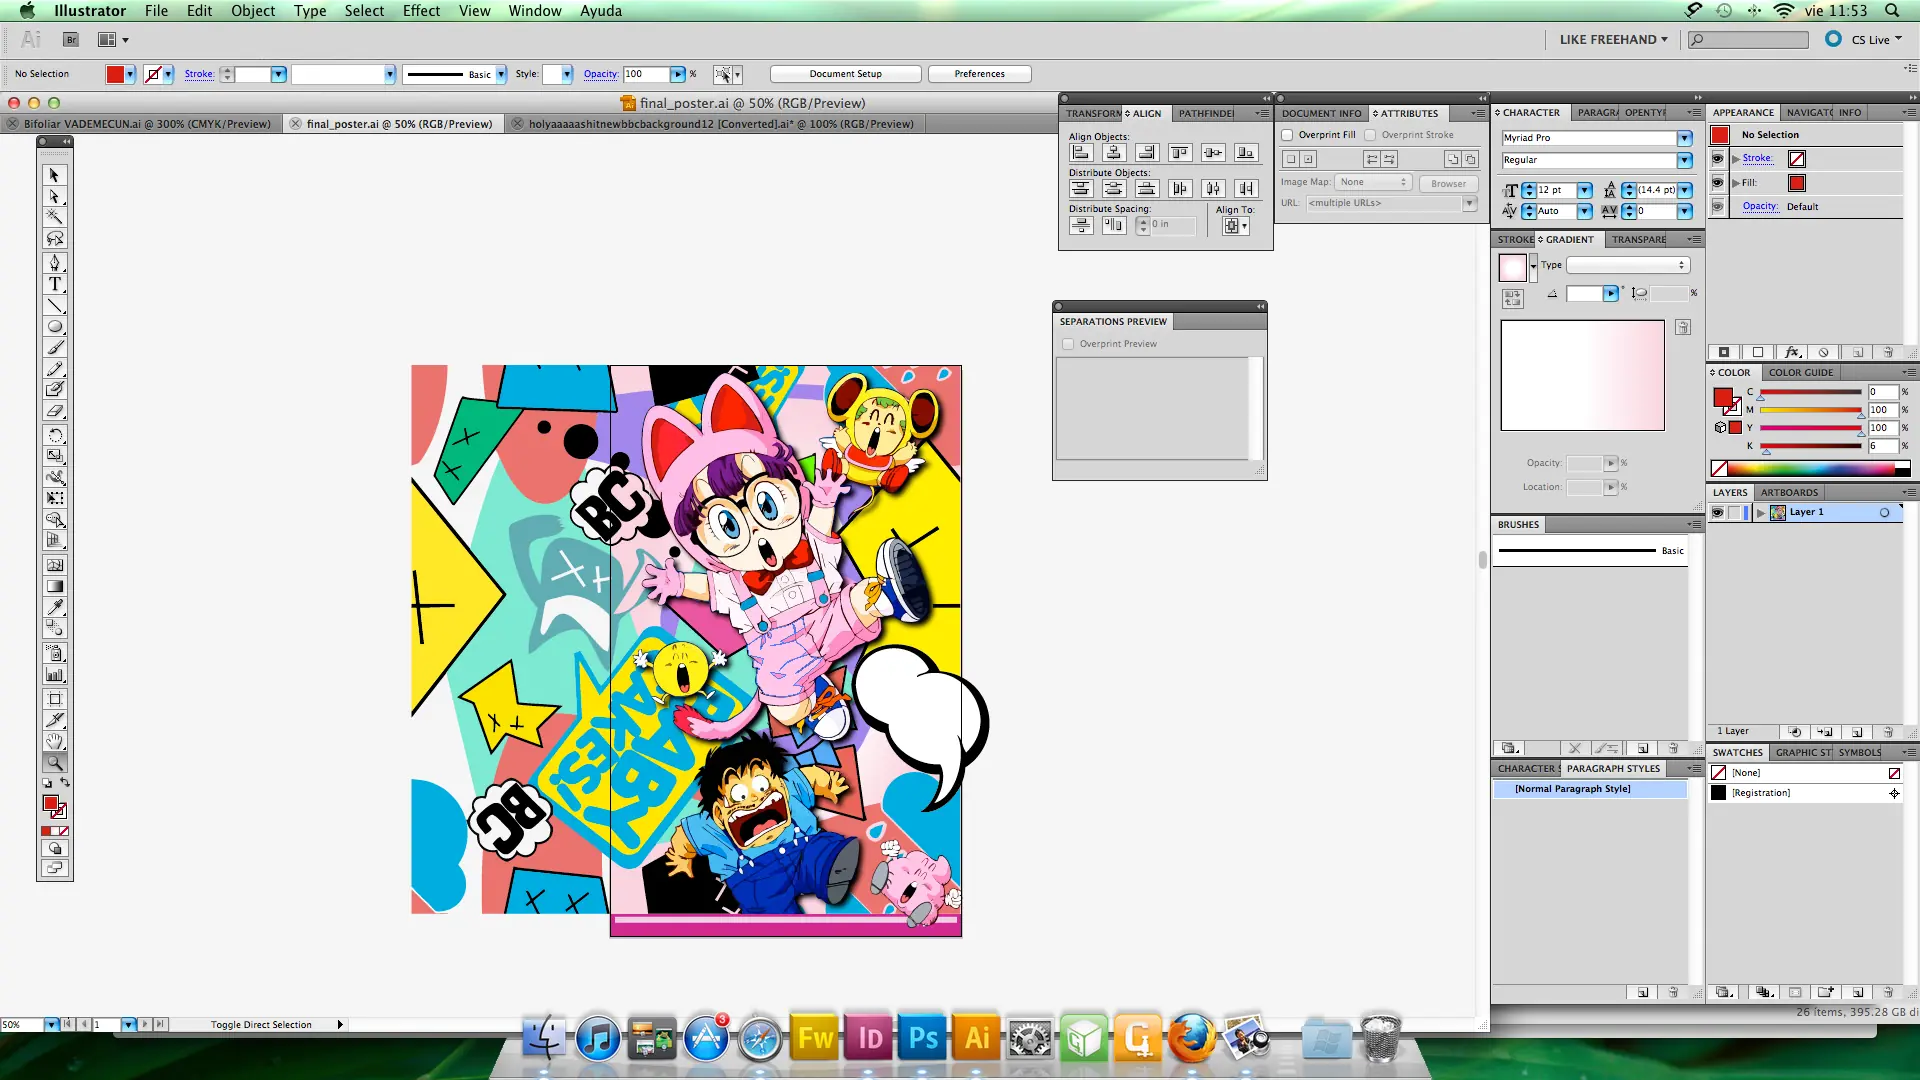Screen dimensions: 1920x1080
Task: Choose the Lasso tool
Action: tap(54, 238)
